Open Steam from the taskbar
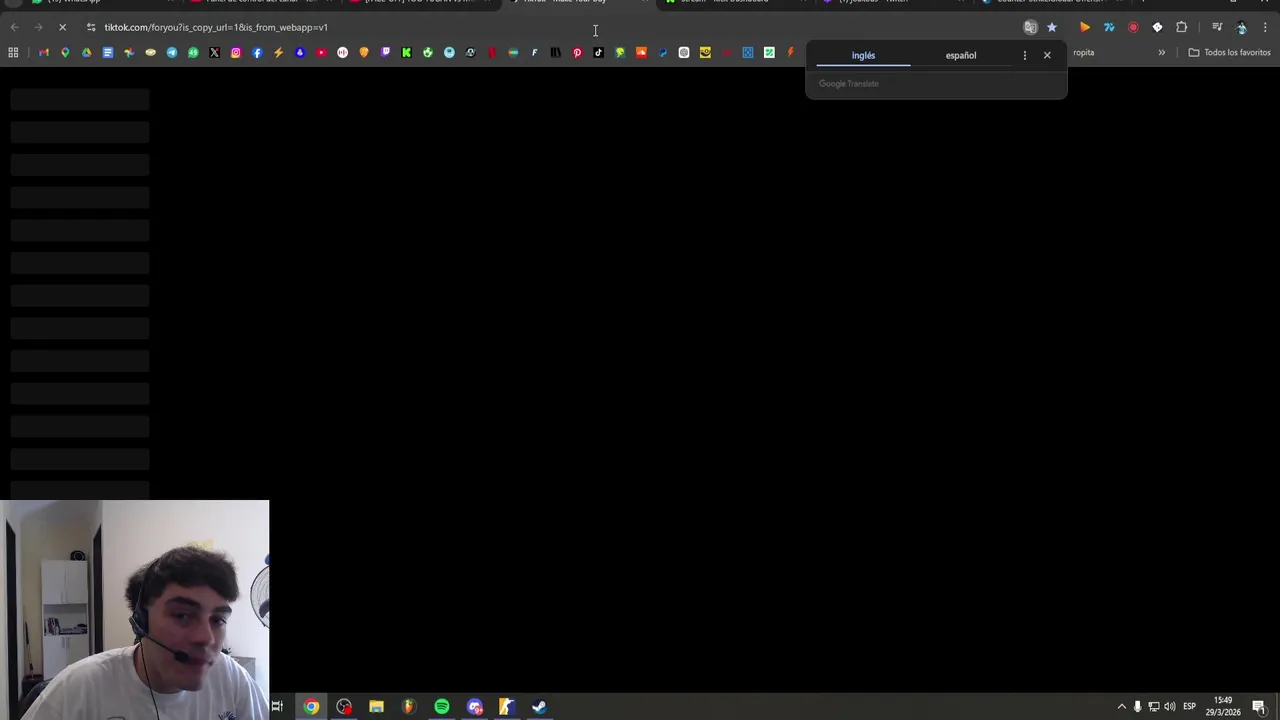 tap(539, 707)
